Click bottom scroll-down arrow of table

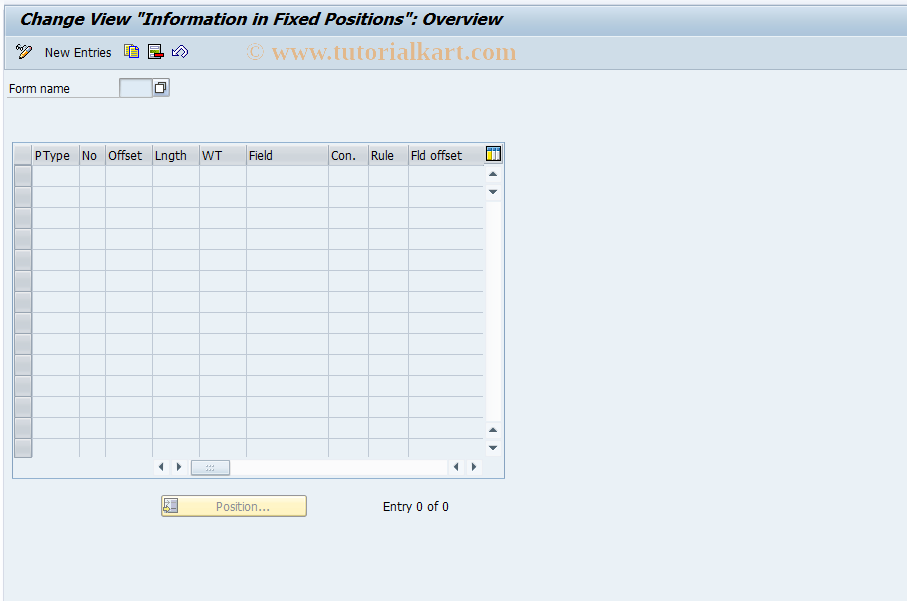pyautogui.click(x=493, y=447)
